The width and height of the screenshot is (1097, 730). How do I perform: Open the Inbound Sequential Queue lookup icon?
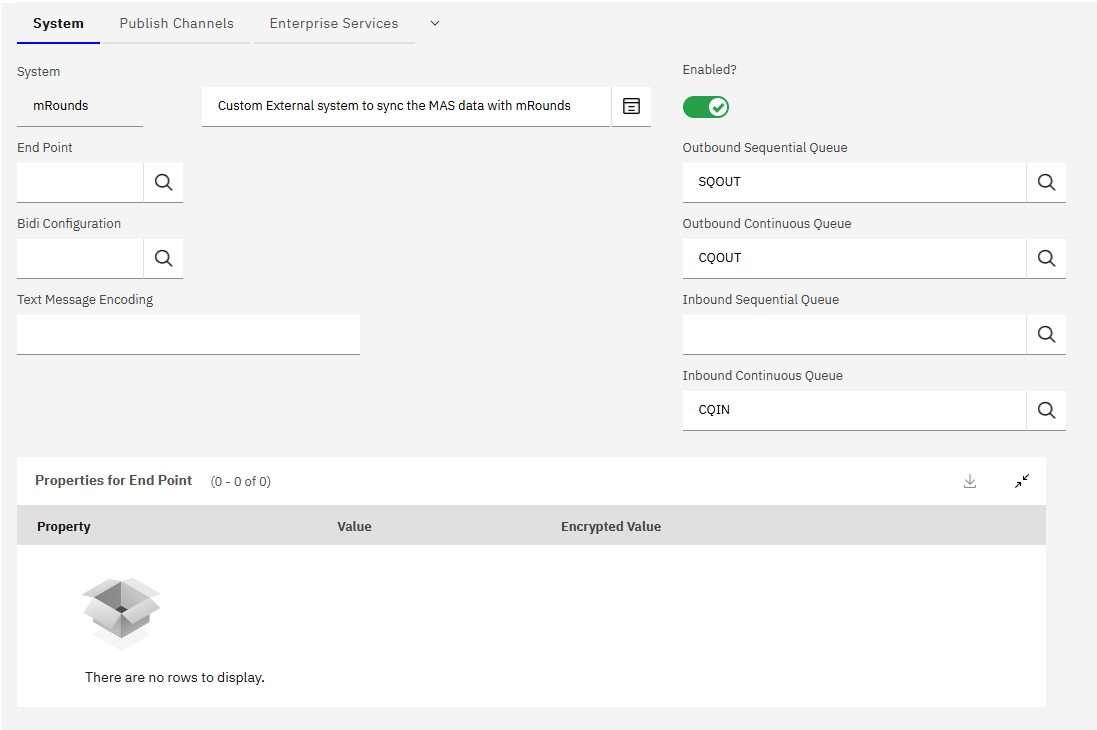1046,335
